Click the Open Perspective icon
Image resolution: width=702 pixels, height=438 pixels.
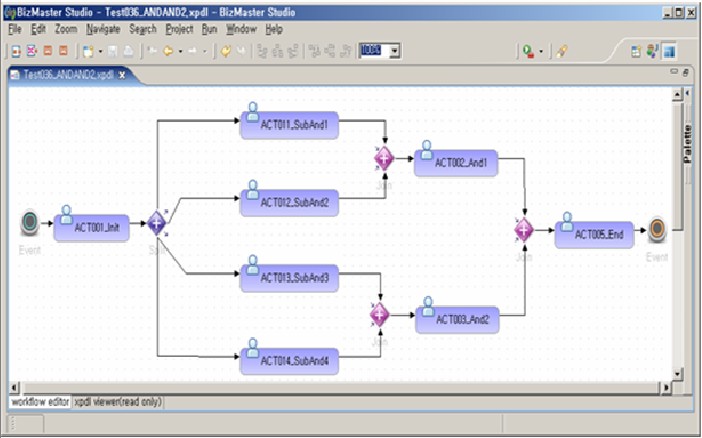point(636,52)
